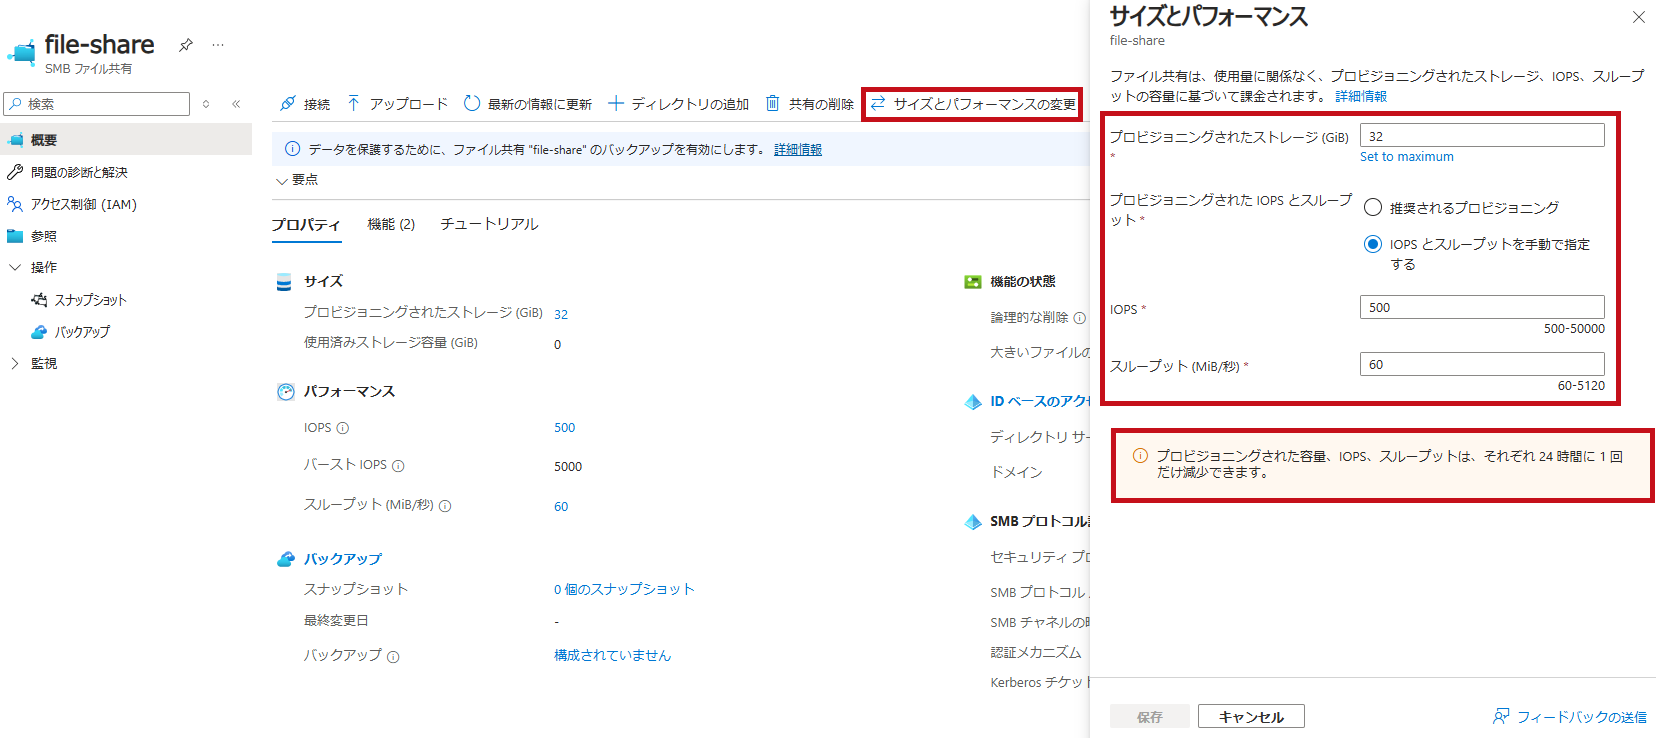Focus the IOPS input field showing 500
The image size is (1656, 738).
1482,307
